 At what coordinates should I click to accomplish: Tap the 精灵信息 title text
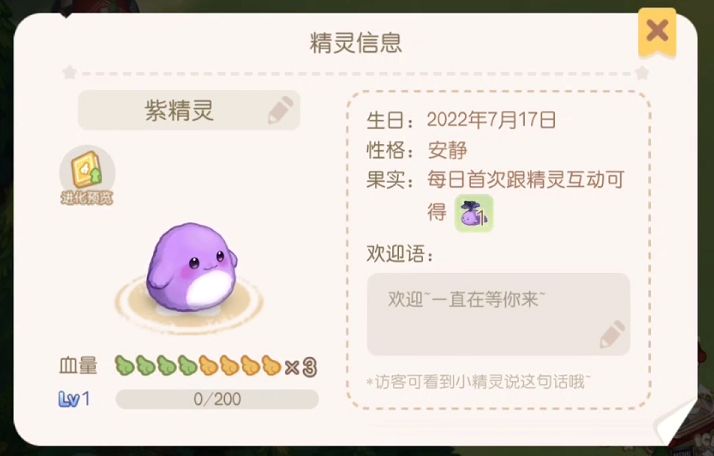click(x=356, y=43)
